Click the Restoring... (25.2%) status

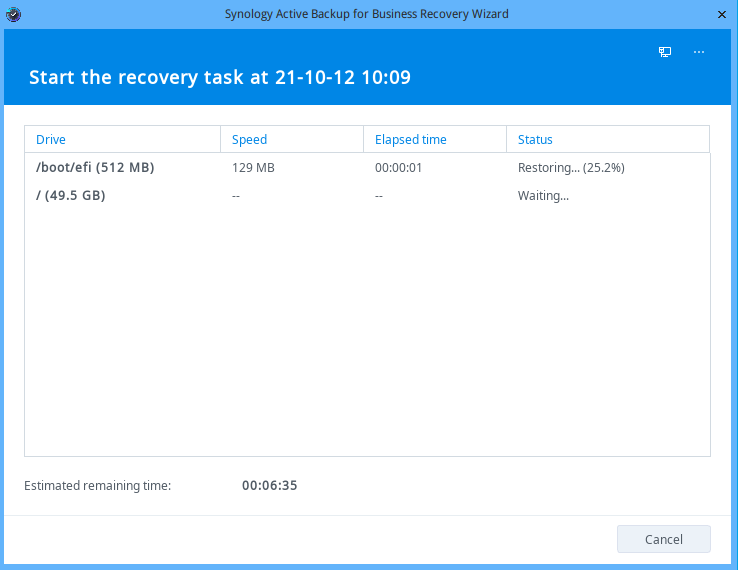click(570, 168)
